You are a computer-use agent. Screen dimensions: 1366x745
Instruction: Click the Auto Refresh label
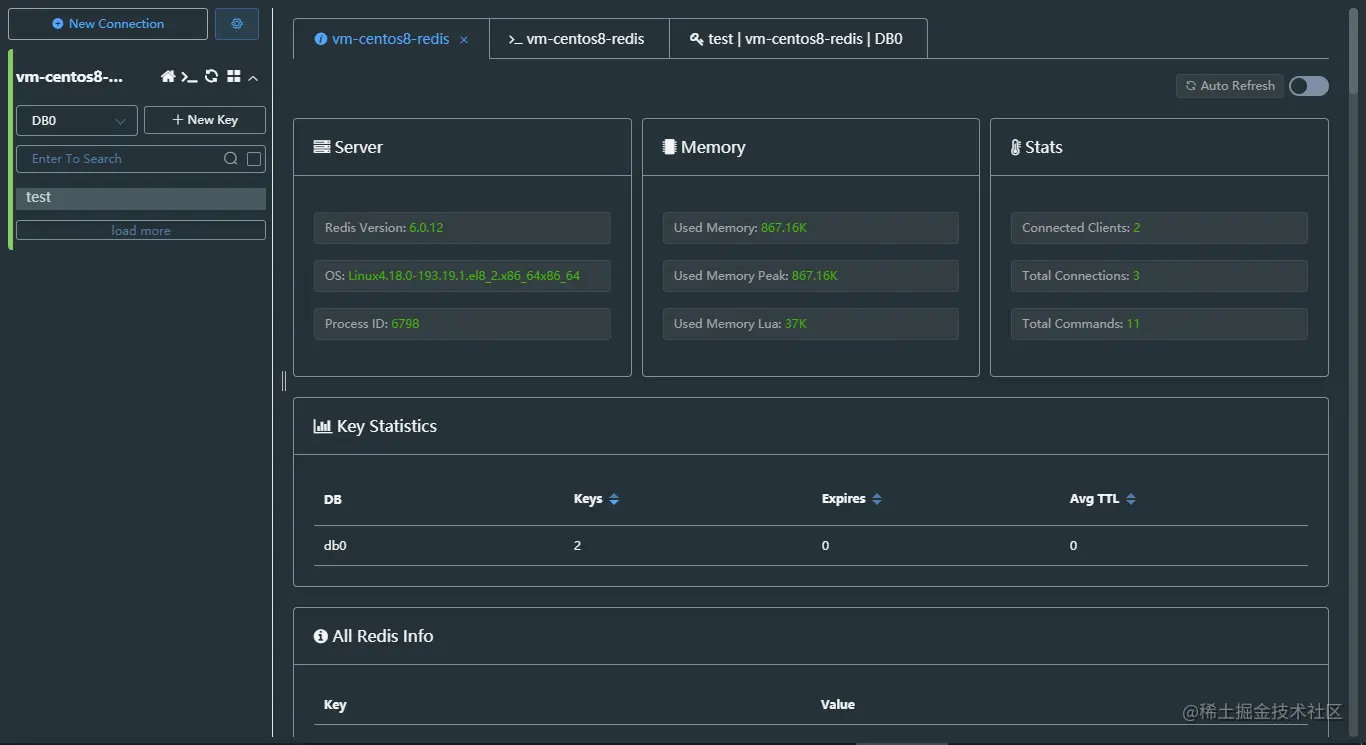[1230, 86]
